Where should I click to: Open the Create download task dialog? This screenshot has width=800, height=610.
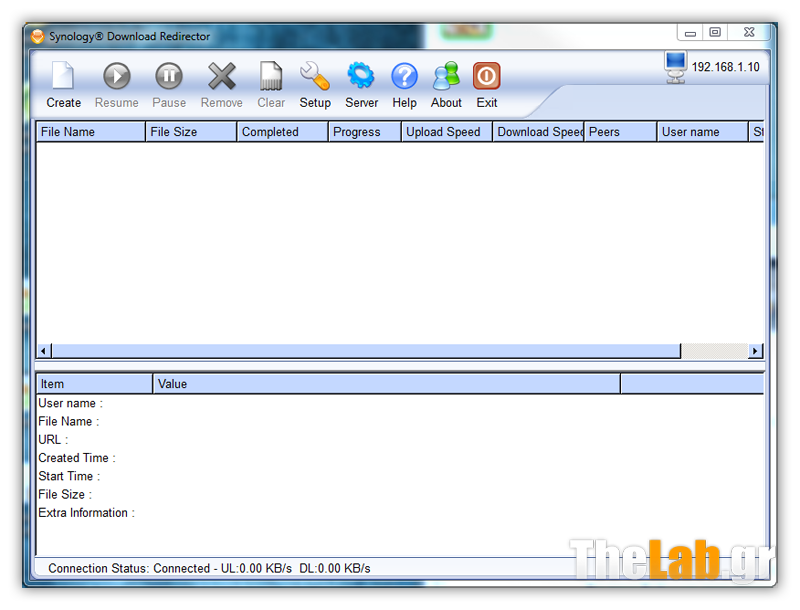tap(63, 76)
